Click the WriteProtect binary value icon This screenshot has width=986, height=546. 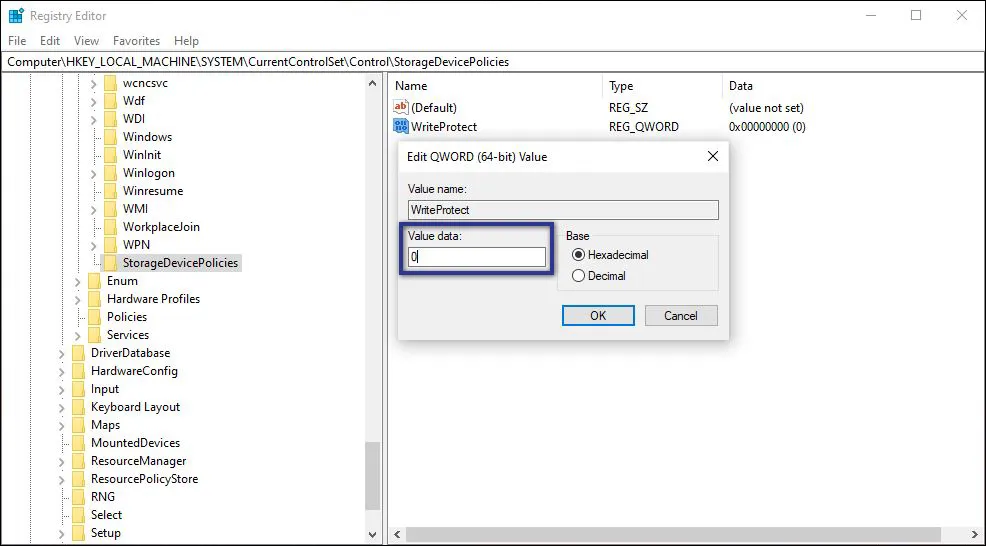(x=401, y=126)
